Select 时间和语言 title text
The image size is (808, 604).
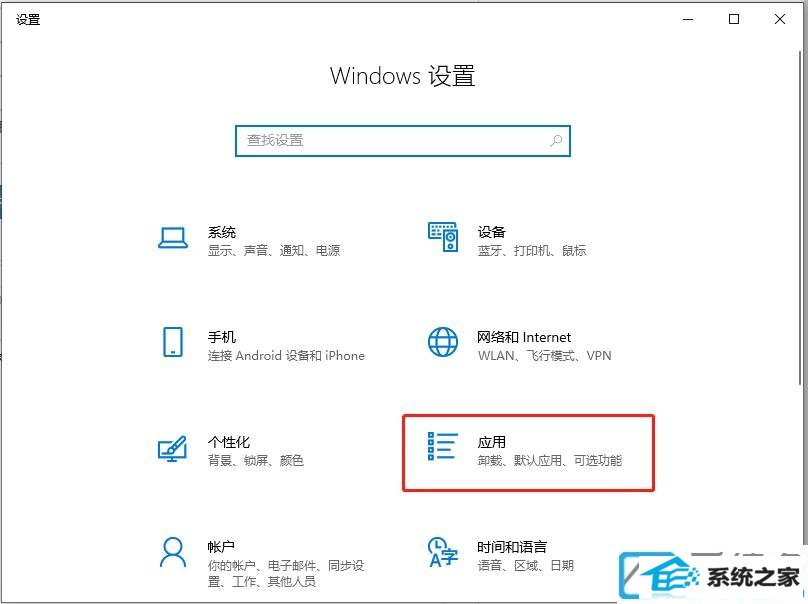(512, 546)
